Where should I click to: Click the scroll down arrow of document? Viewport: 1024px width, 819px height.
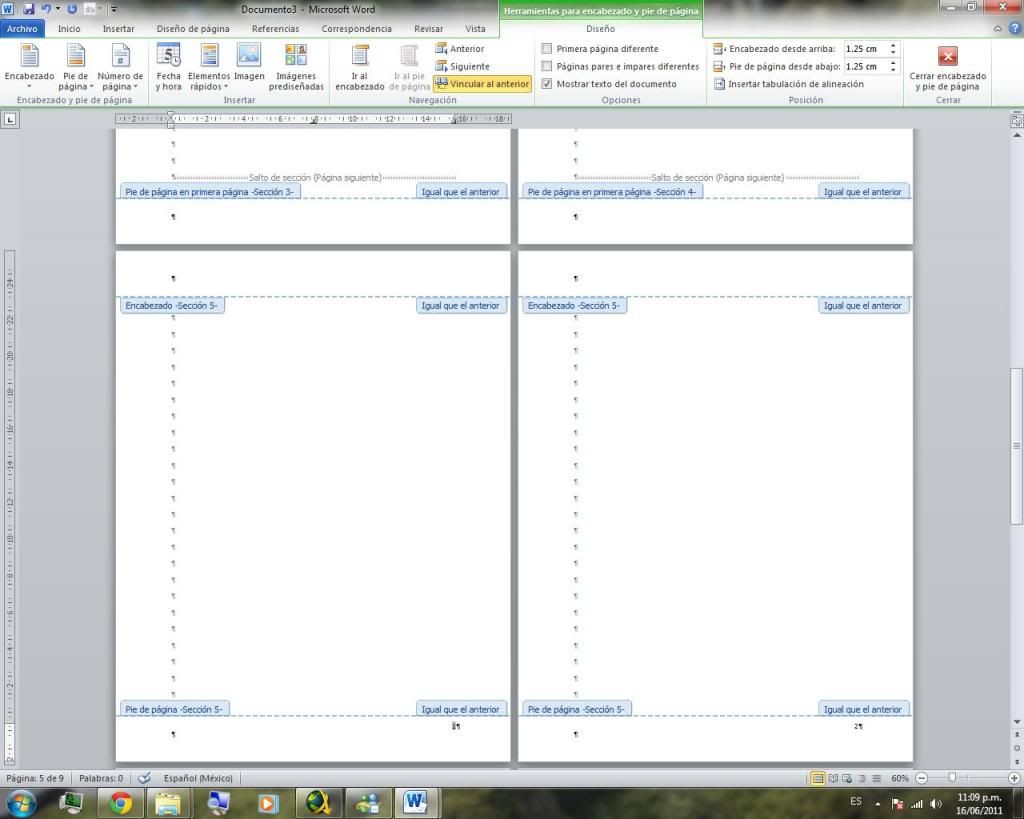click(1016, 721)
